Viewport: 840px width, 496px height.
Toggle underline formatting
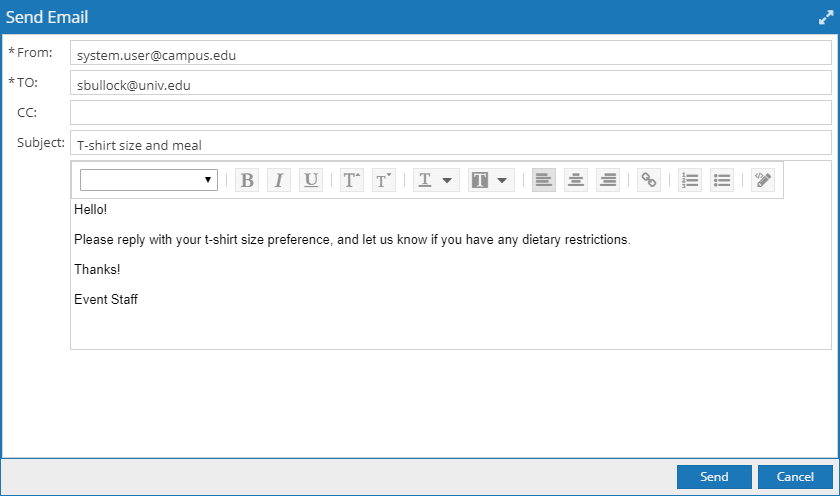click(311, 180)
